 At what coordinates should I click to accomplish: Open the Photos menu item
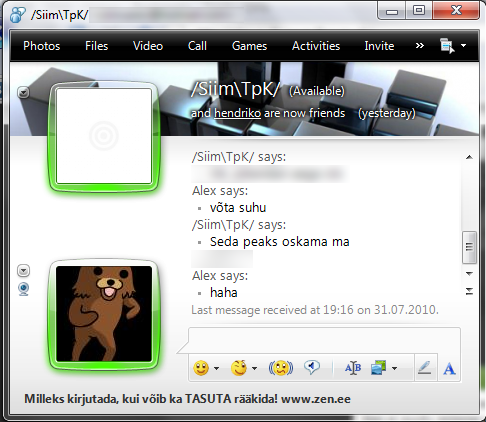(42, 46)
